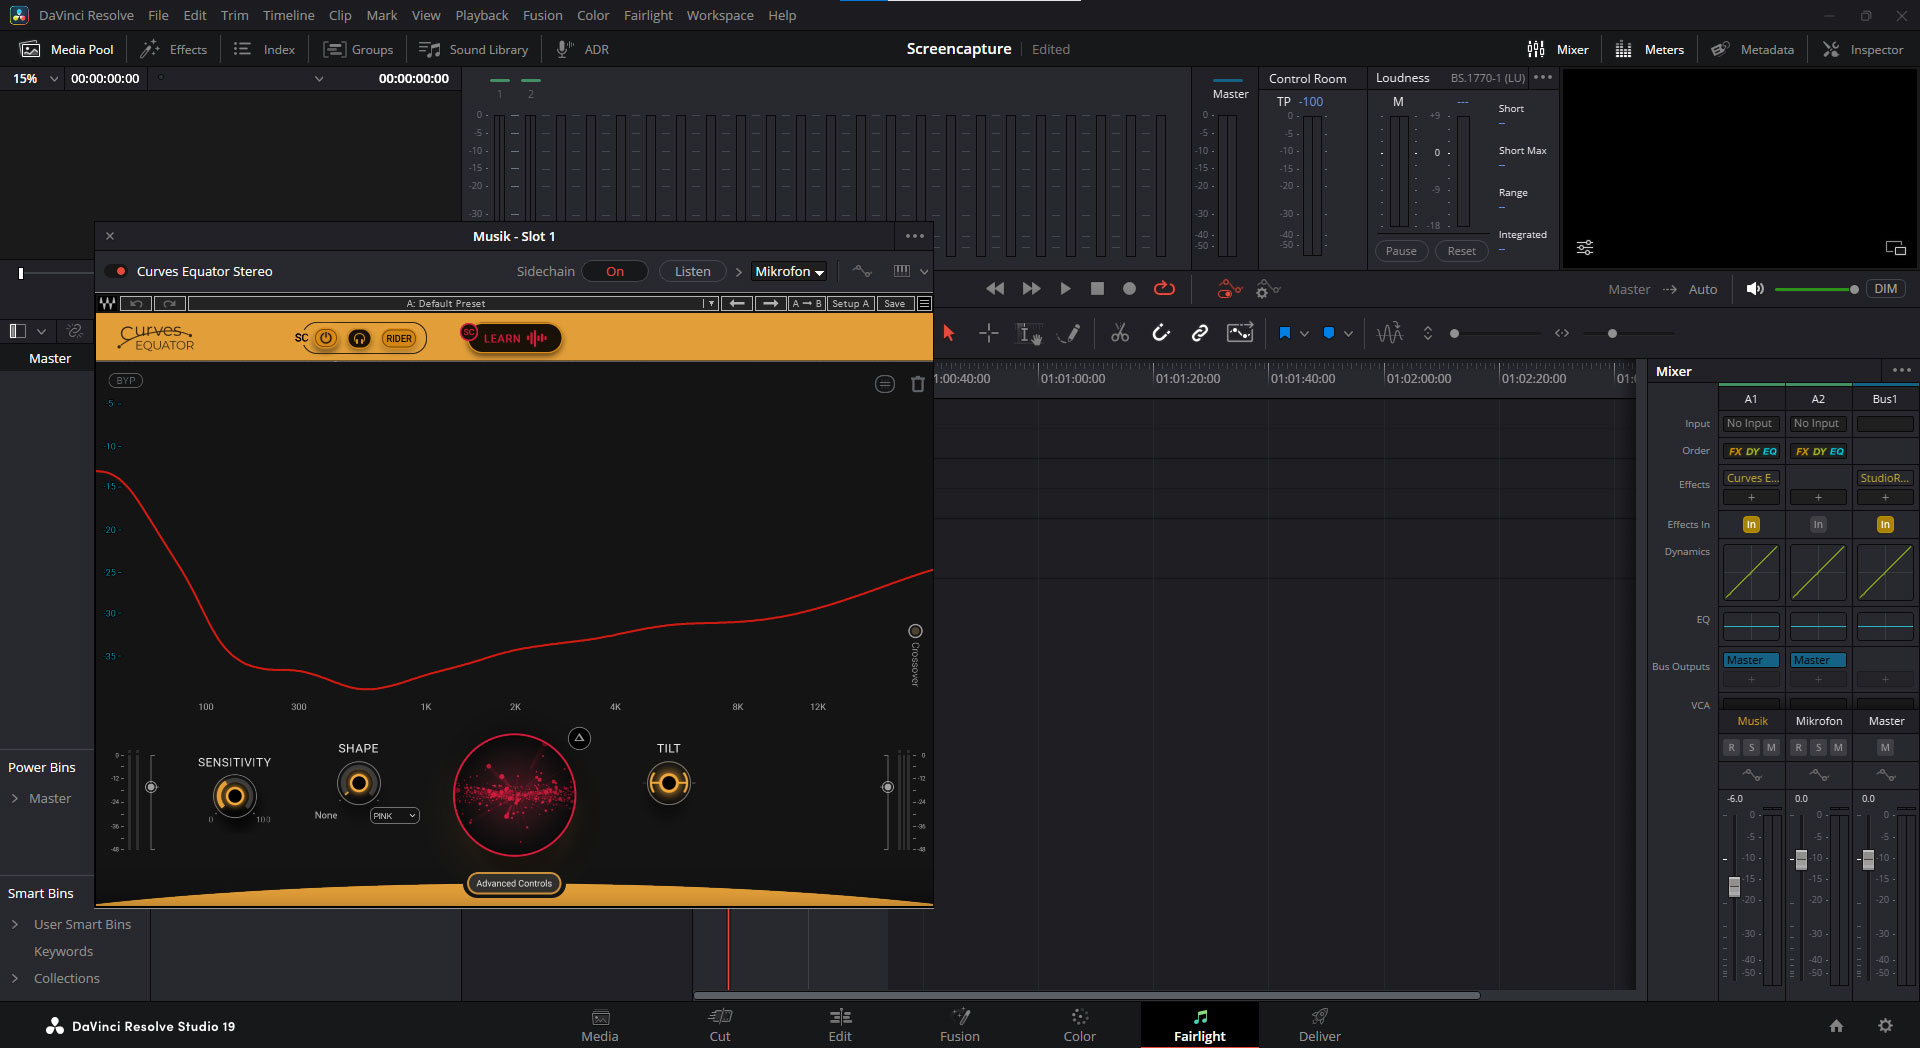Toggle the automation on/off icon
The image size is (1920, 1048).
[x=1229, y=289]
